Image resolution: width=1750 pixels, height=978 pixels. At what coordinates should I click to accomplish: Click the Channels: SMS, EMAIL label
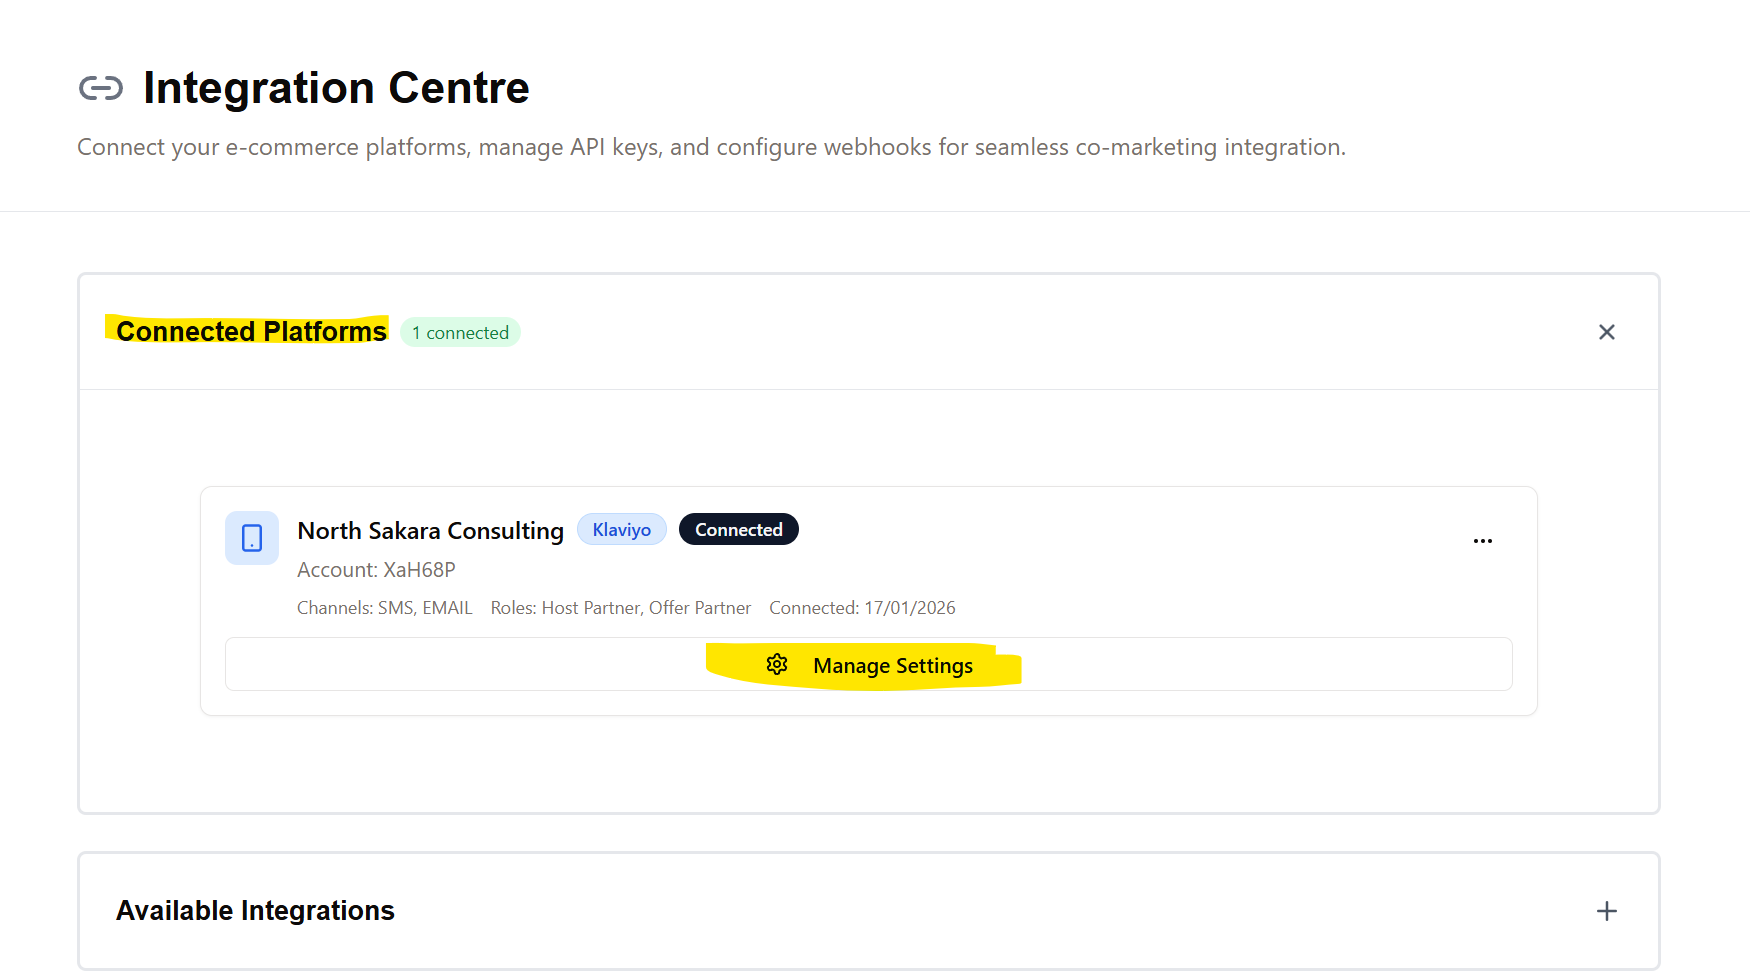coord(384,608)
